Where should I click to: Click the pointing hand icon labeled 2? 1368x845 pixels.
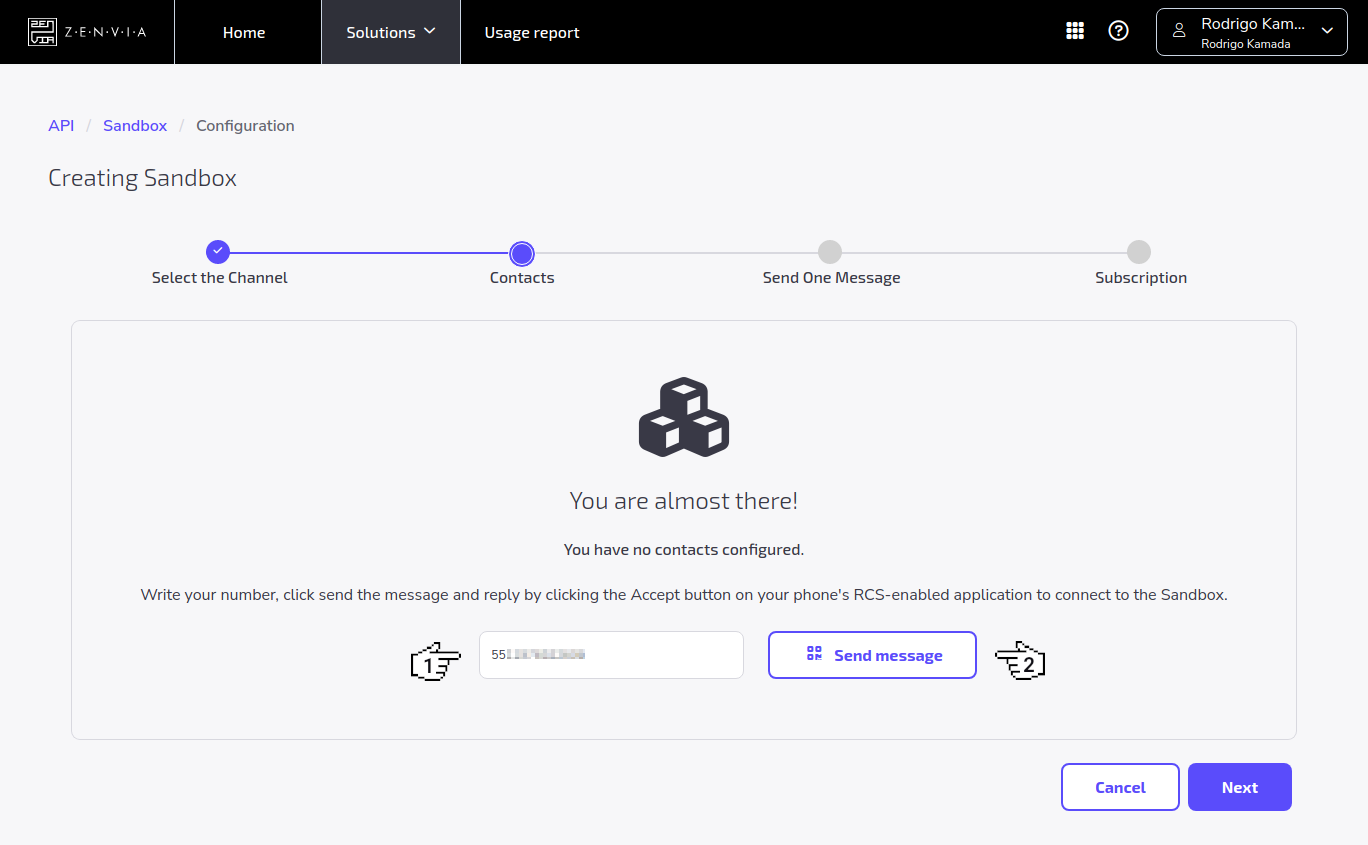1020,660
